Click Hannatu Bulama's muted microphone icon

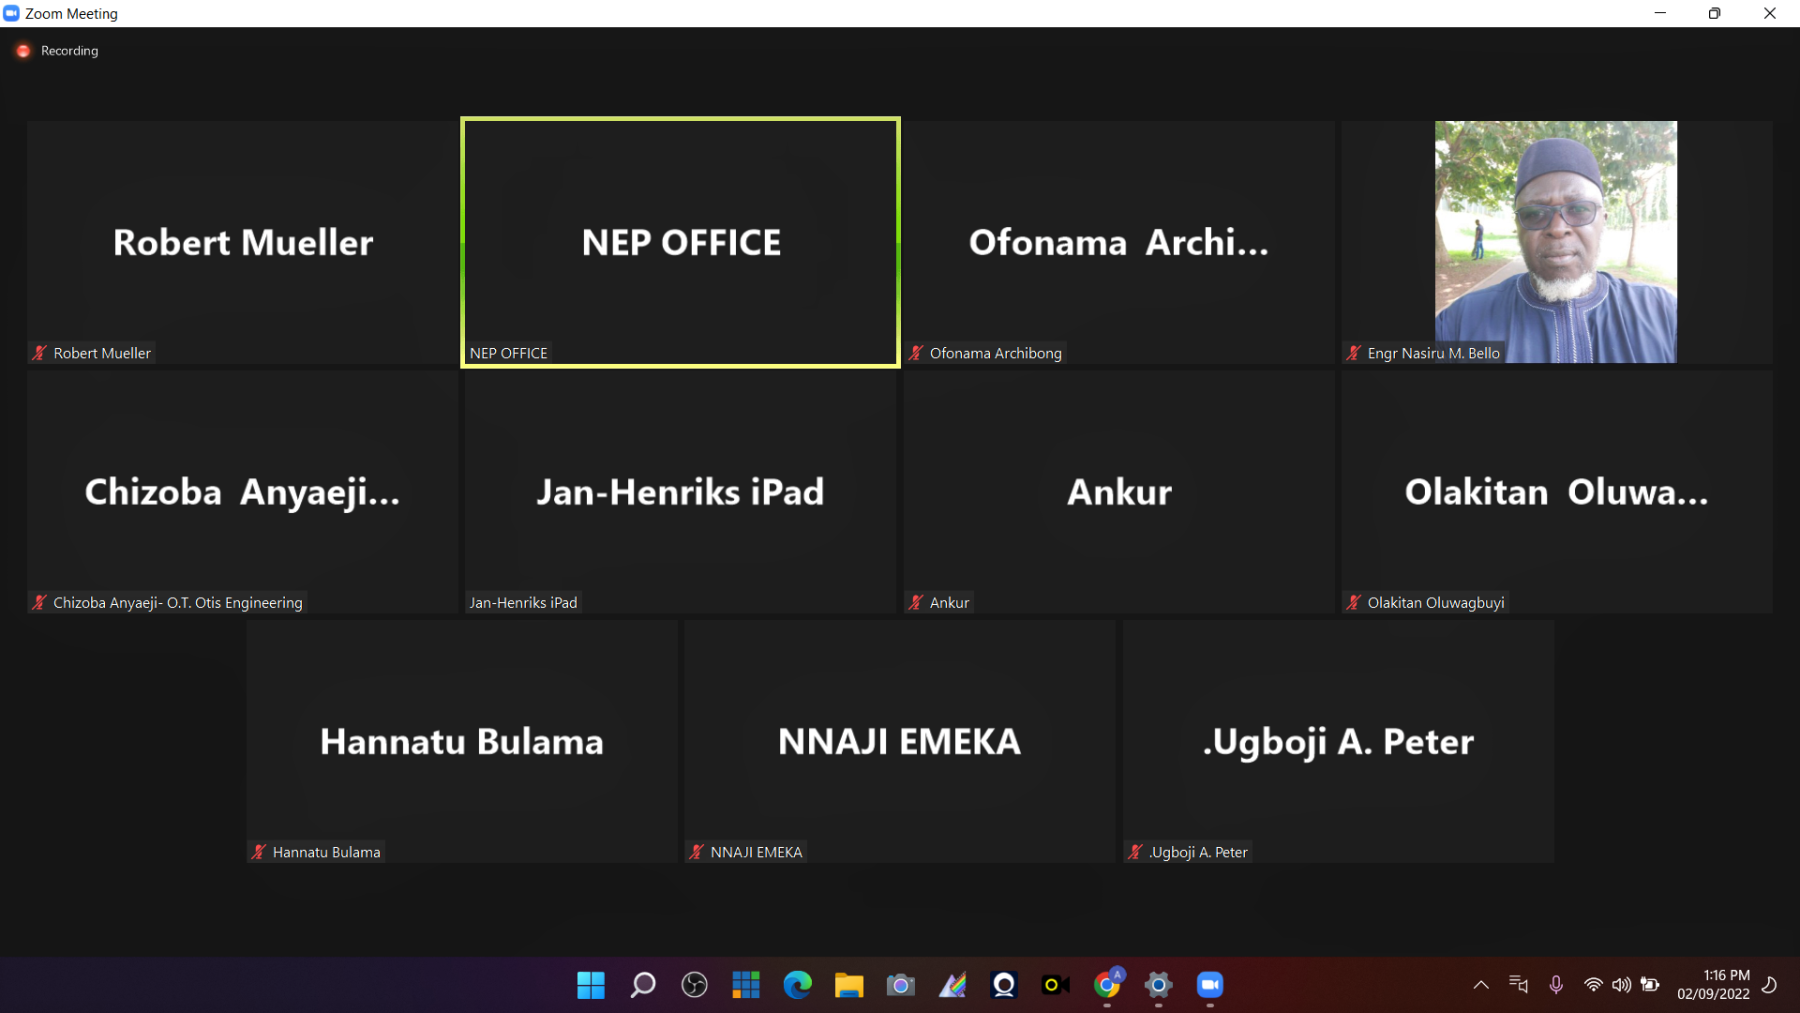tap(259, 852)
